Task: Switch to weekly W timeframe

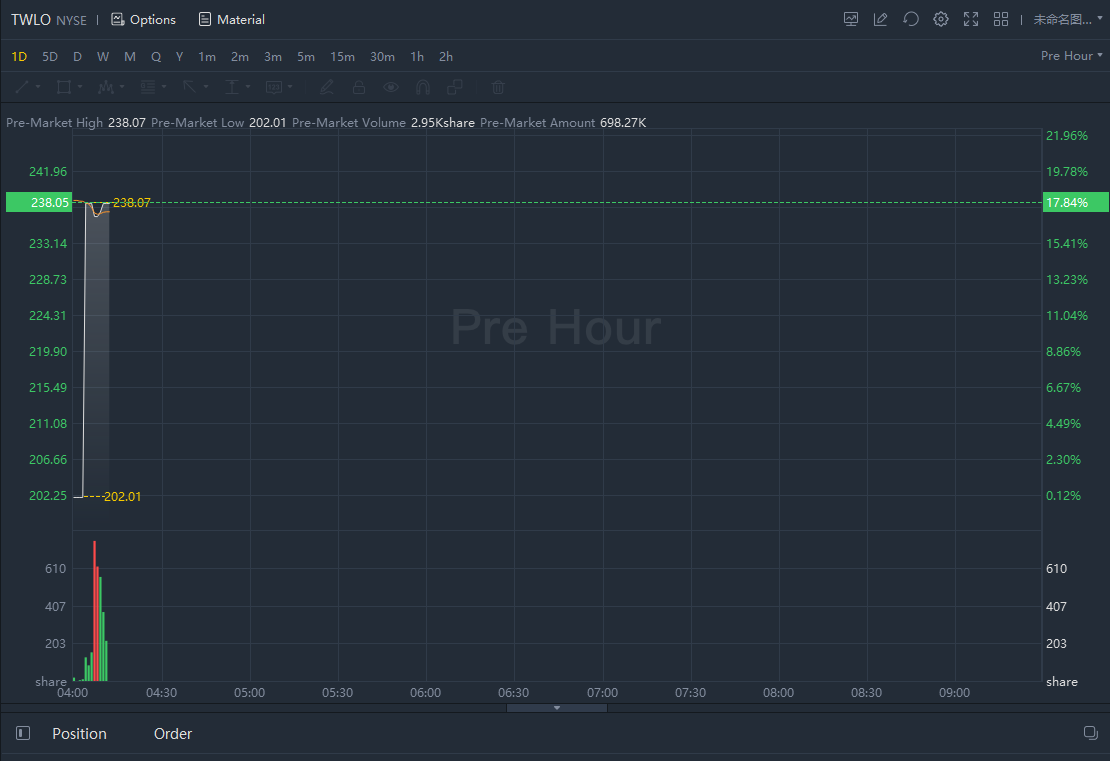Action: coord(103,57)
